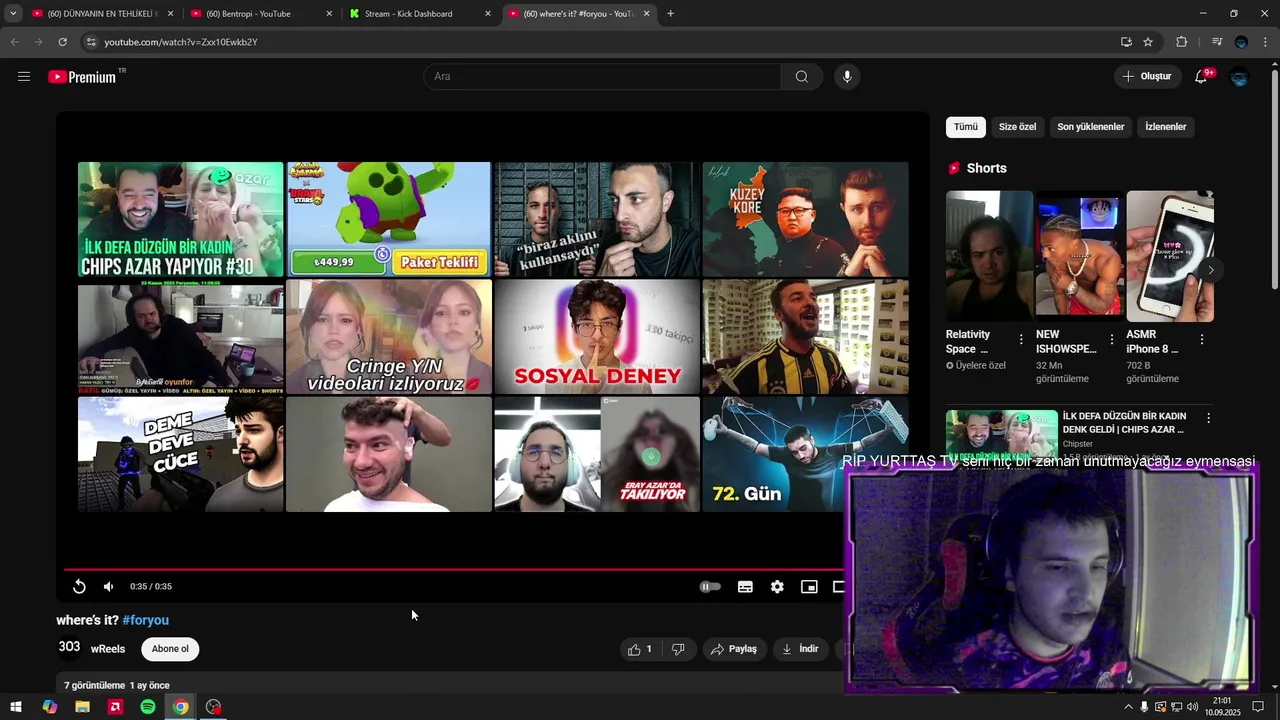
Task: Select the Son yüklenenler filter chip
Action: pos(1091,127)
